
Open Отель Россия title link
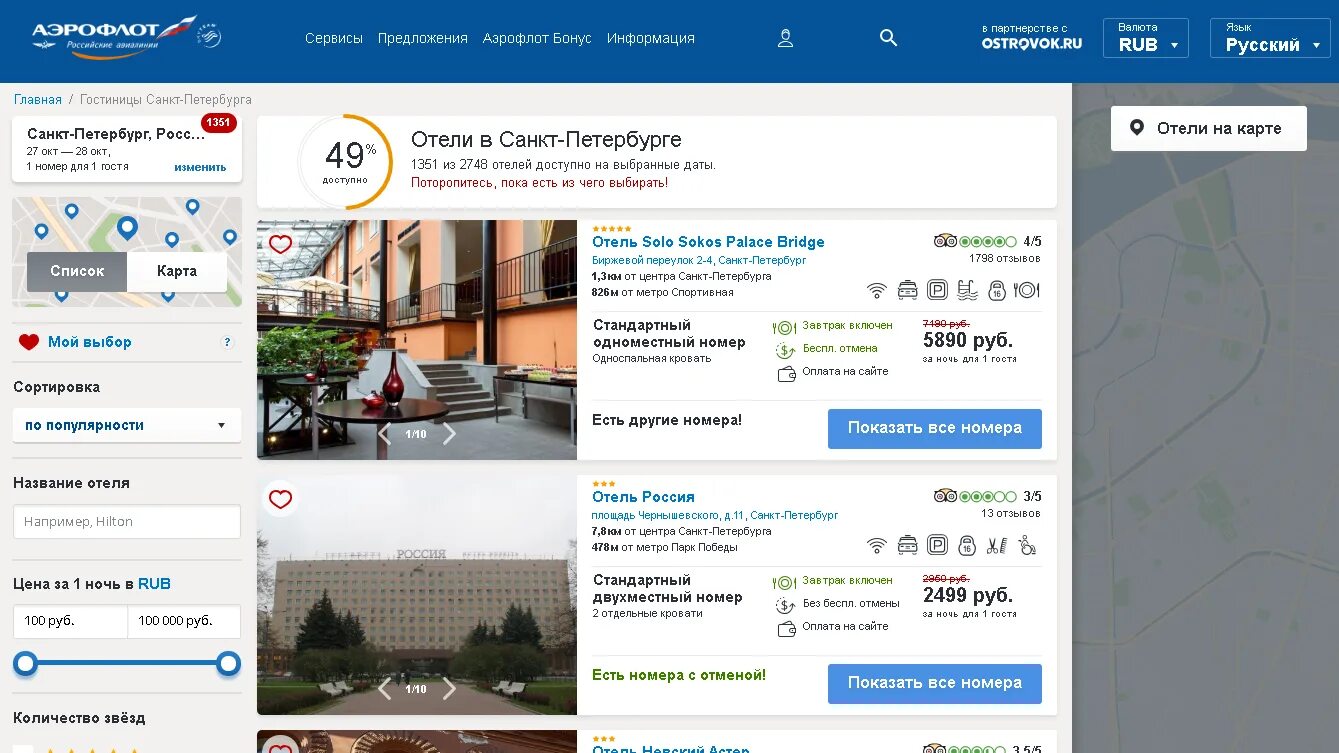643,497
